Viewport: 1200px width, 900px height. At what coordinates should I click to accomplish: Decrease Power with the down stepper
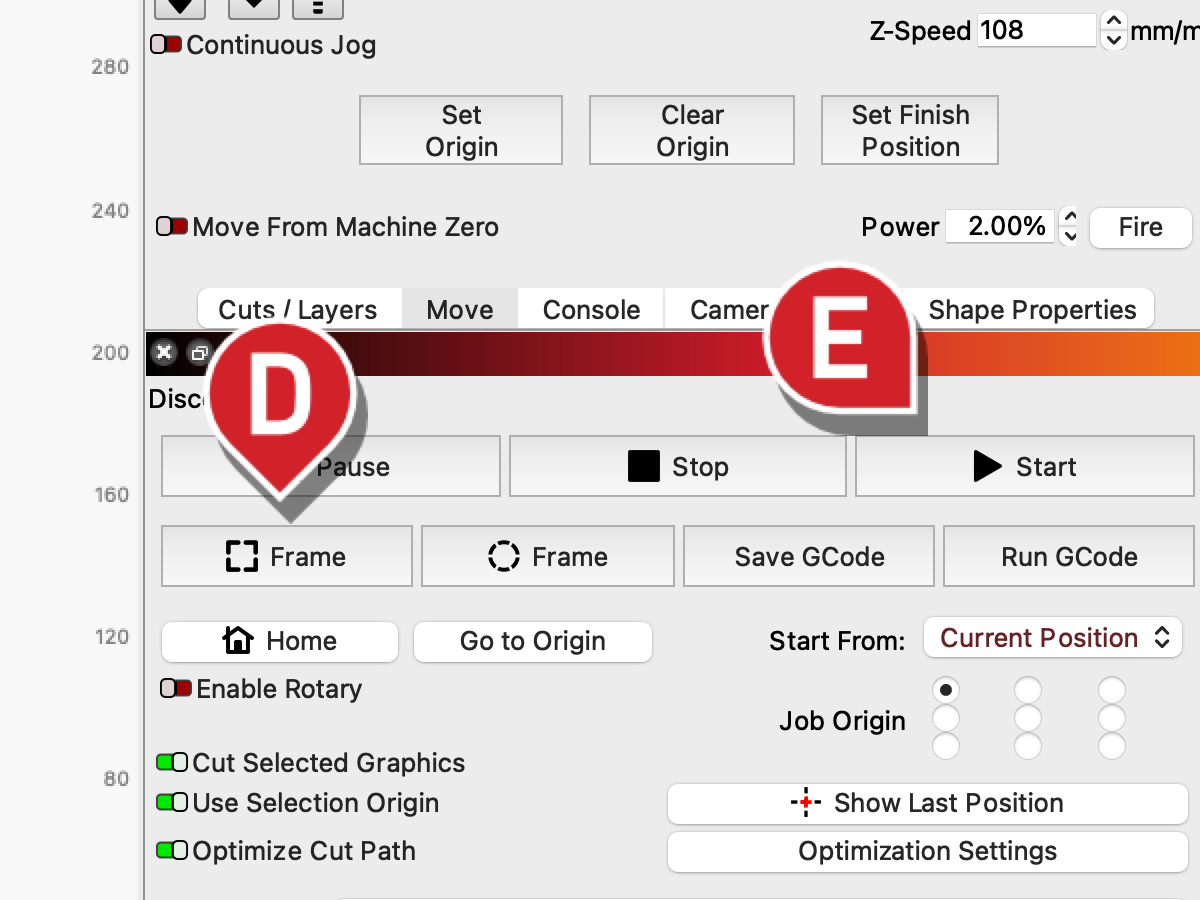(x=1070, y=237)
